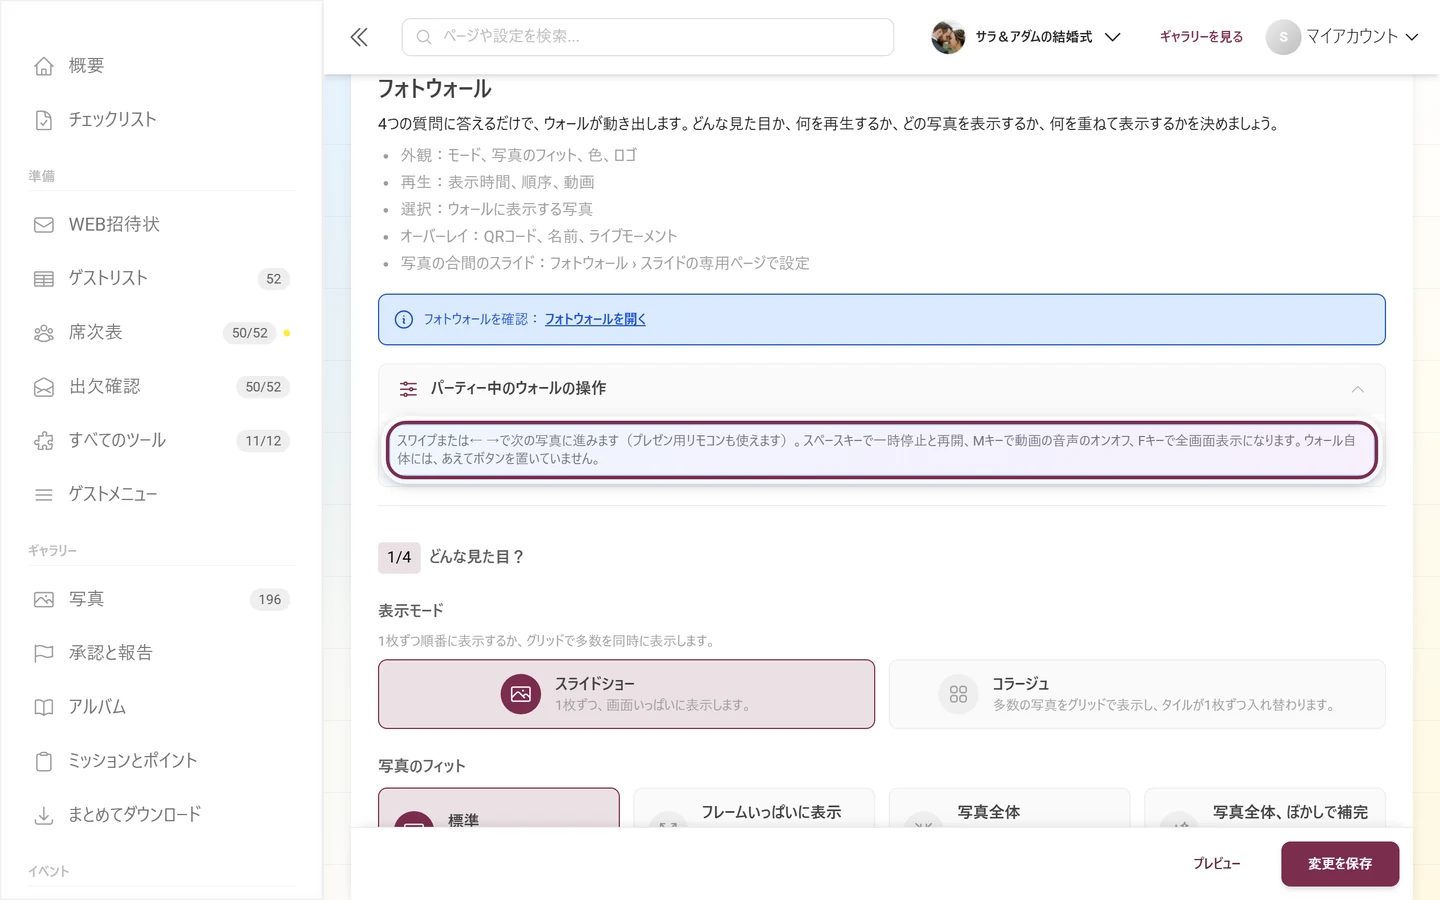
Task: Click the プレビュー button
Action: 1216,864
